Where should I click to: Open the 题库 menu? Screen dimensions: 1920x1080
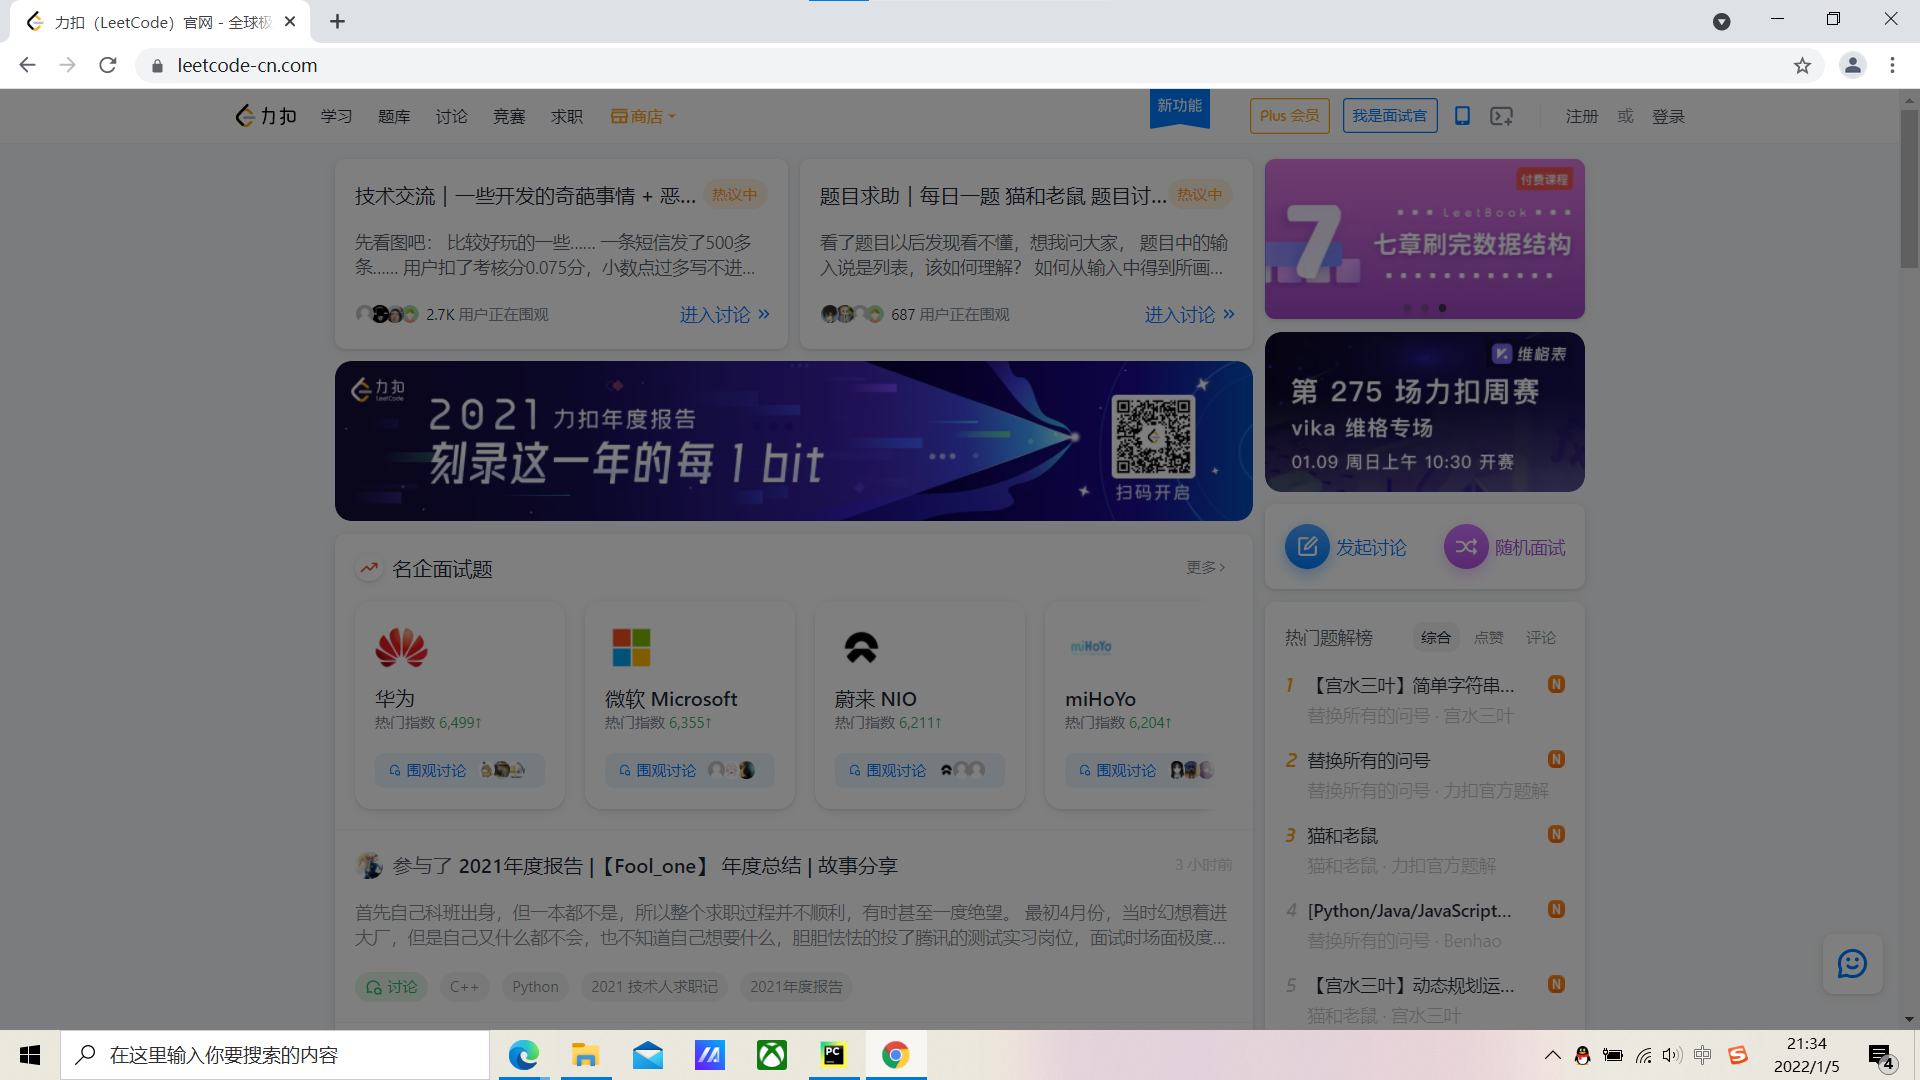[394, 117]
